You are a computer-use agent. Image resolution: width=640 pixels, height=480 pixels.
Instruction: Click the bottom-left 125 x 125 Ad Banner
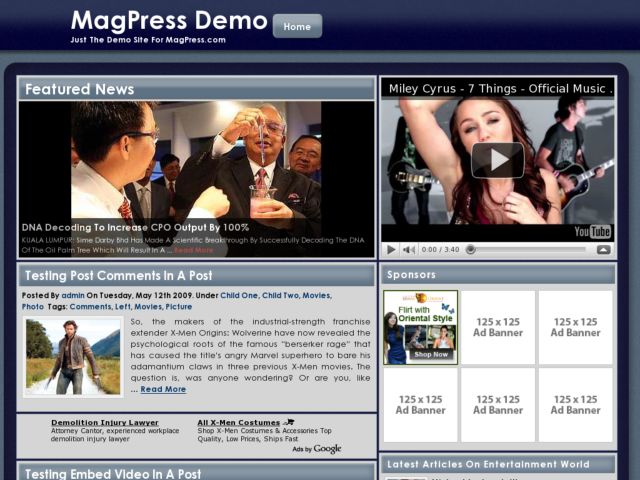(420, 405)
